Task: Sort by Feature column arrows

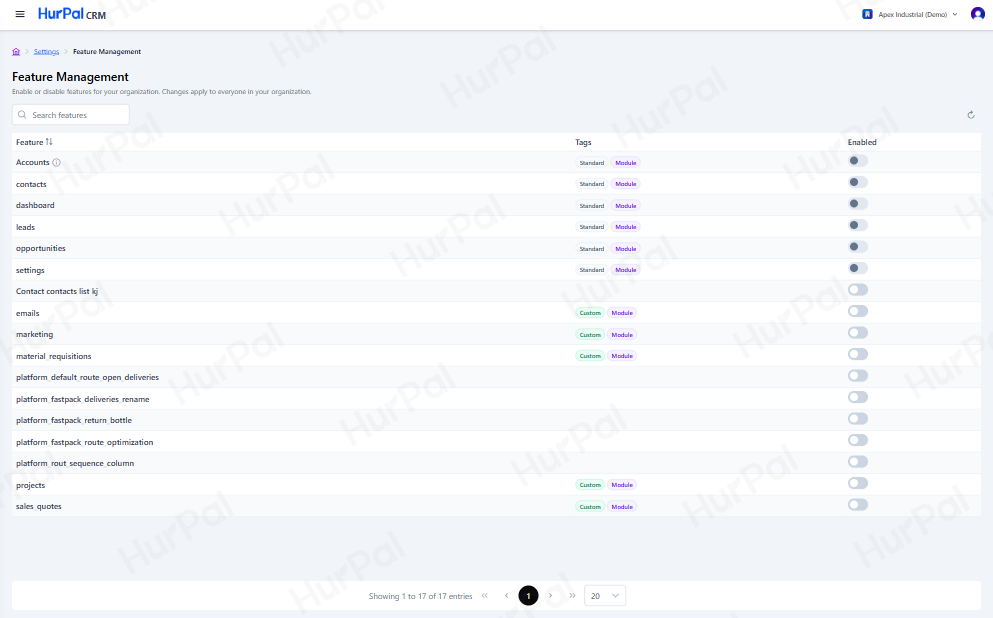Action: (49, 142)
